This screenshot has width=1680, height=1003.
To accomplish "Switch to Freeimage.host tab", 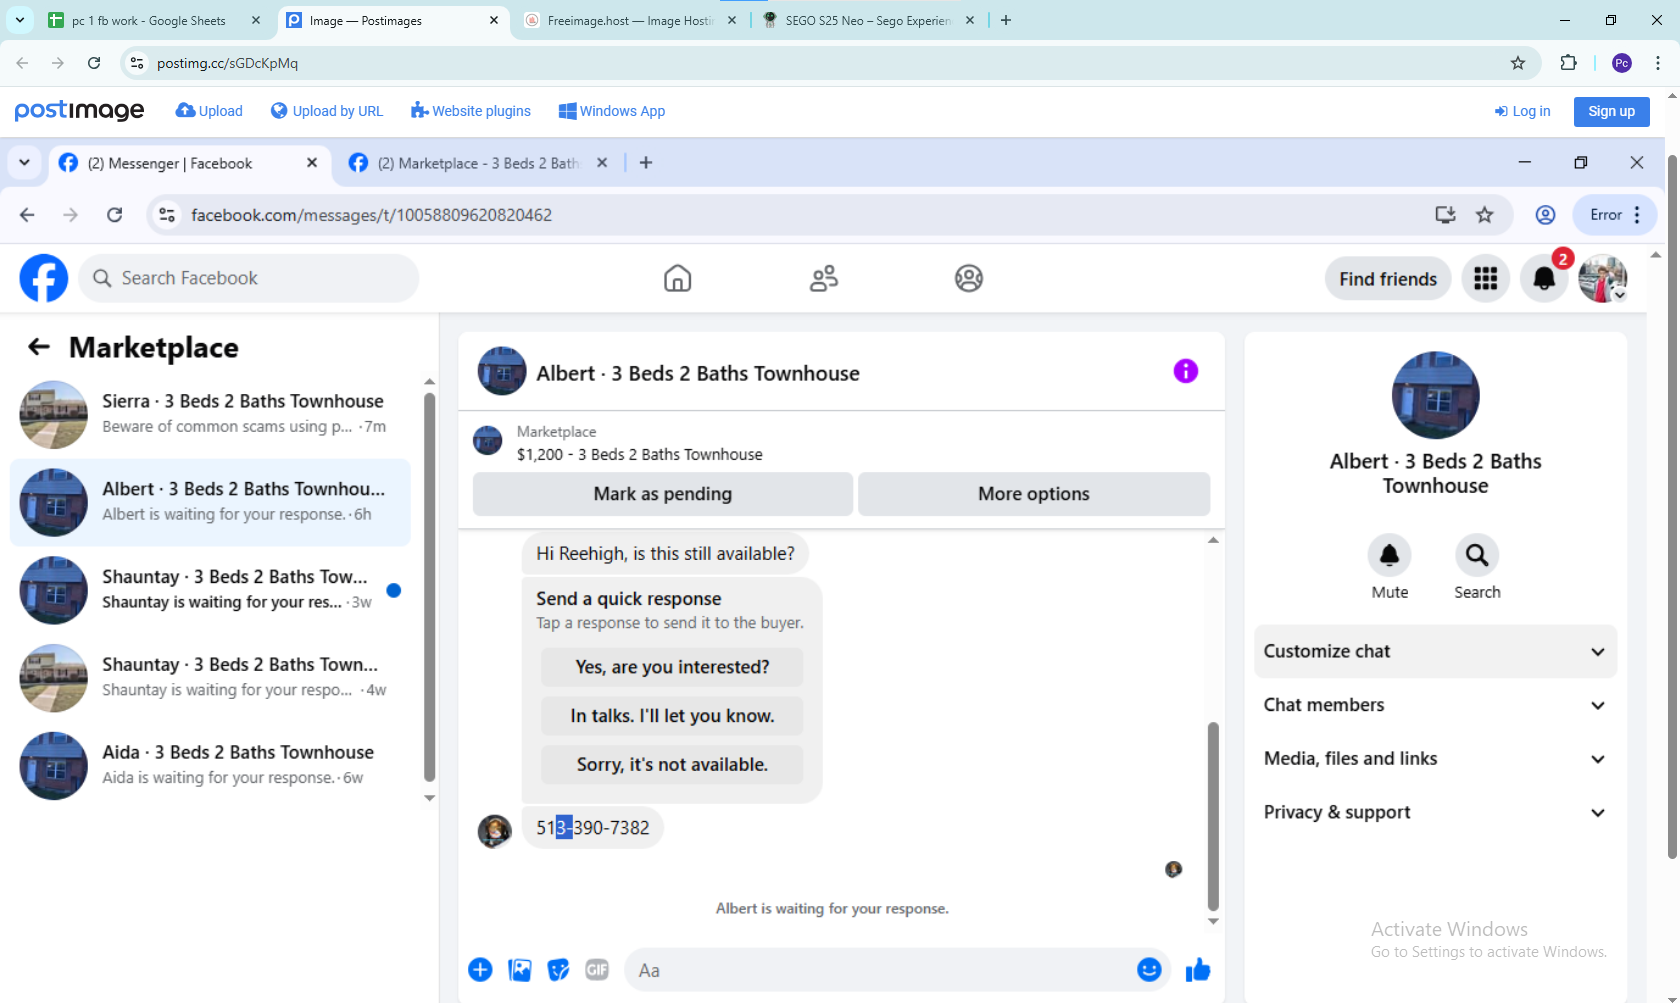I will pyautogui.click(x=630, y=20).
